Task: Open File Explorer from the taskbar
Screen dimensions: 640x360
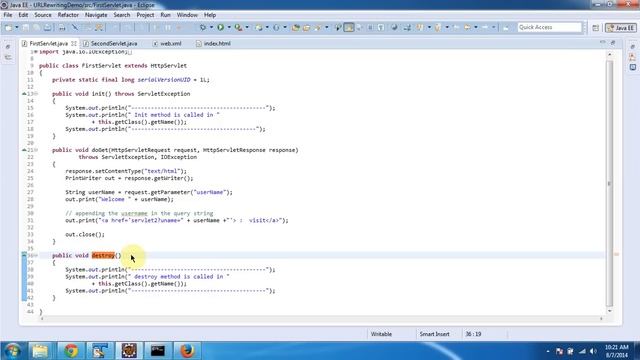Action: coord(40,351)
